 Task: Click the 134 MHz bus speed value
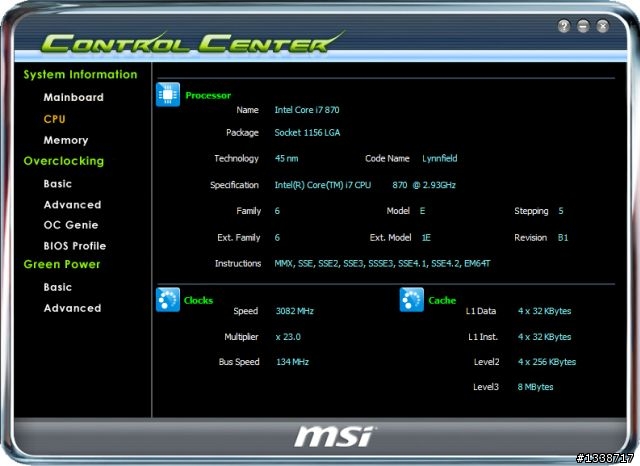tap(293, 362)
